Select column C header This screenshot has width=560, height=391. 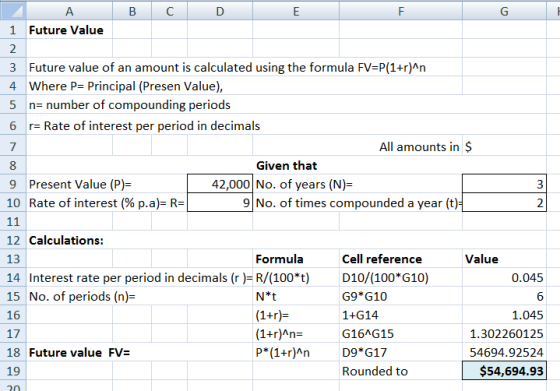[x=170, y=11]
